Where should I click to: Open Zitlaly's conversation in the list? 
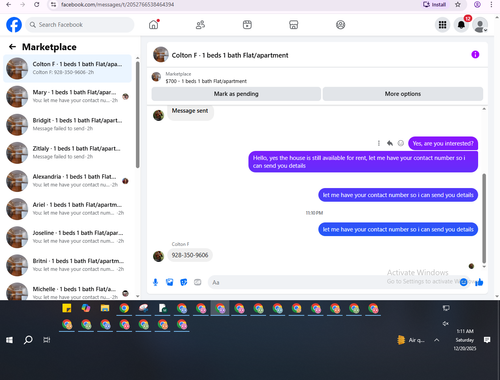[67, 153]
